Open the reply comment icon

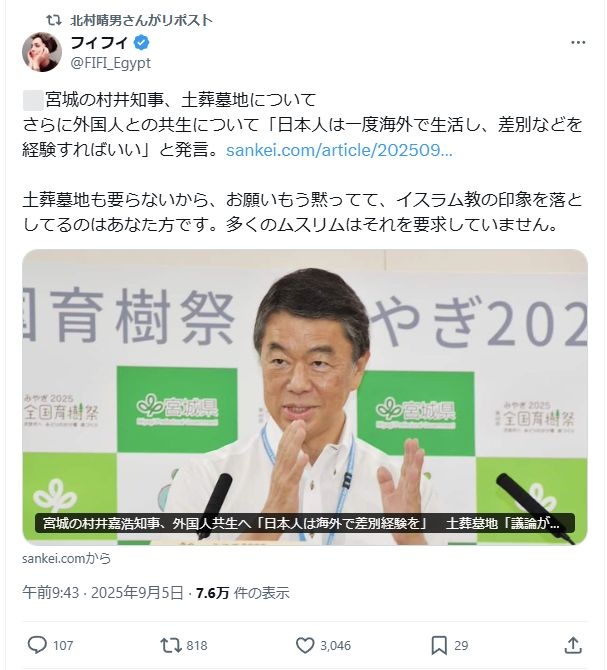(37, 645)
